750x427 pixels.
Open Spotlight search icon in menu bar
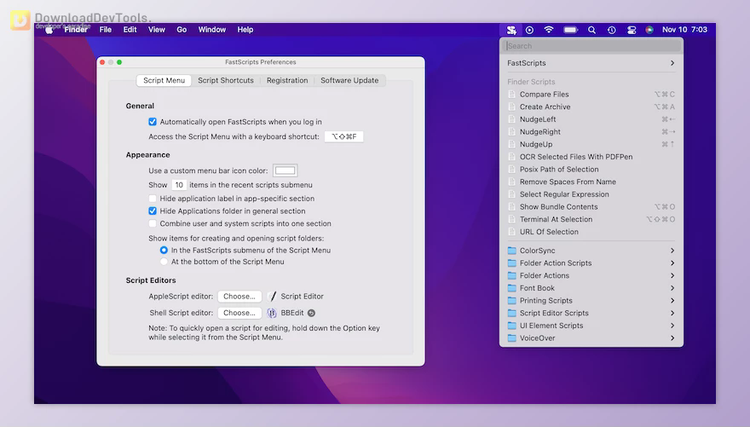click(592, 30)
